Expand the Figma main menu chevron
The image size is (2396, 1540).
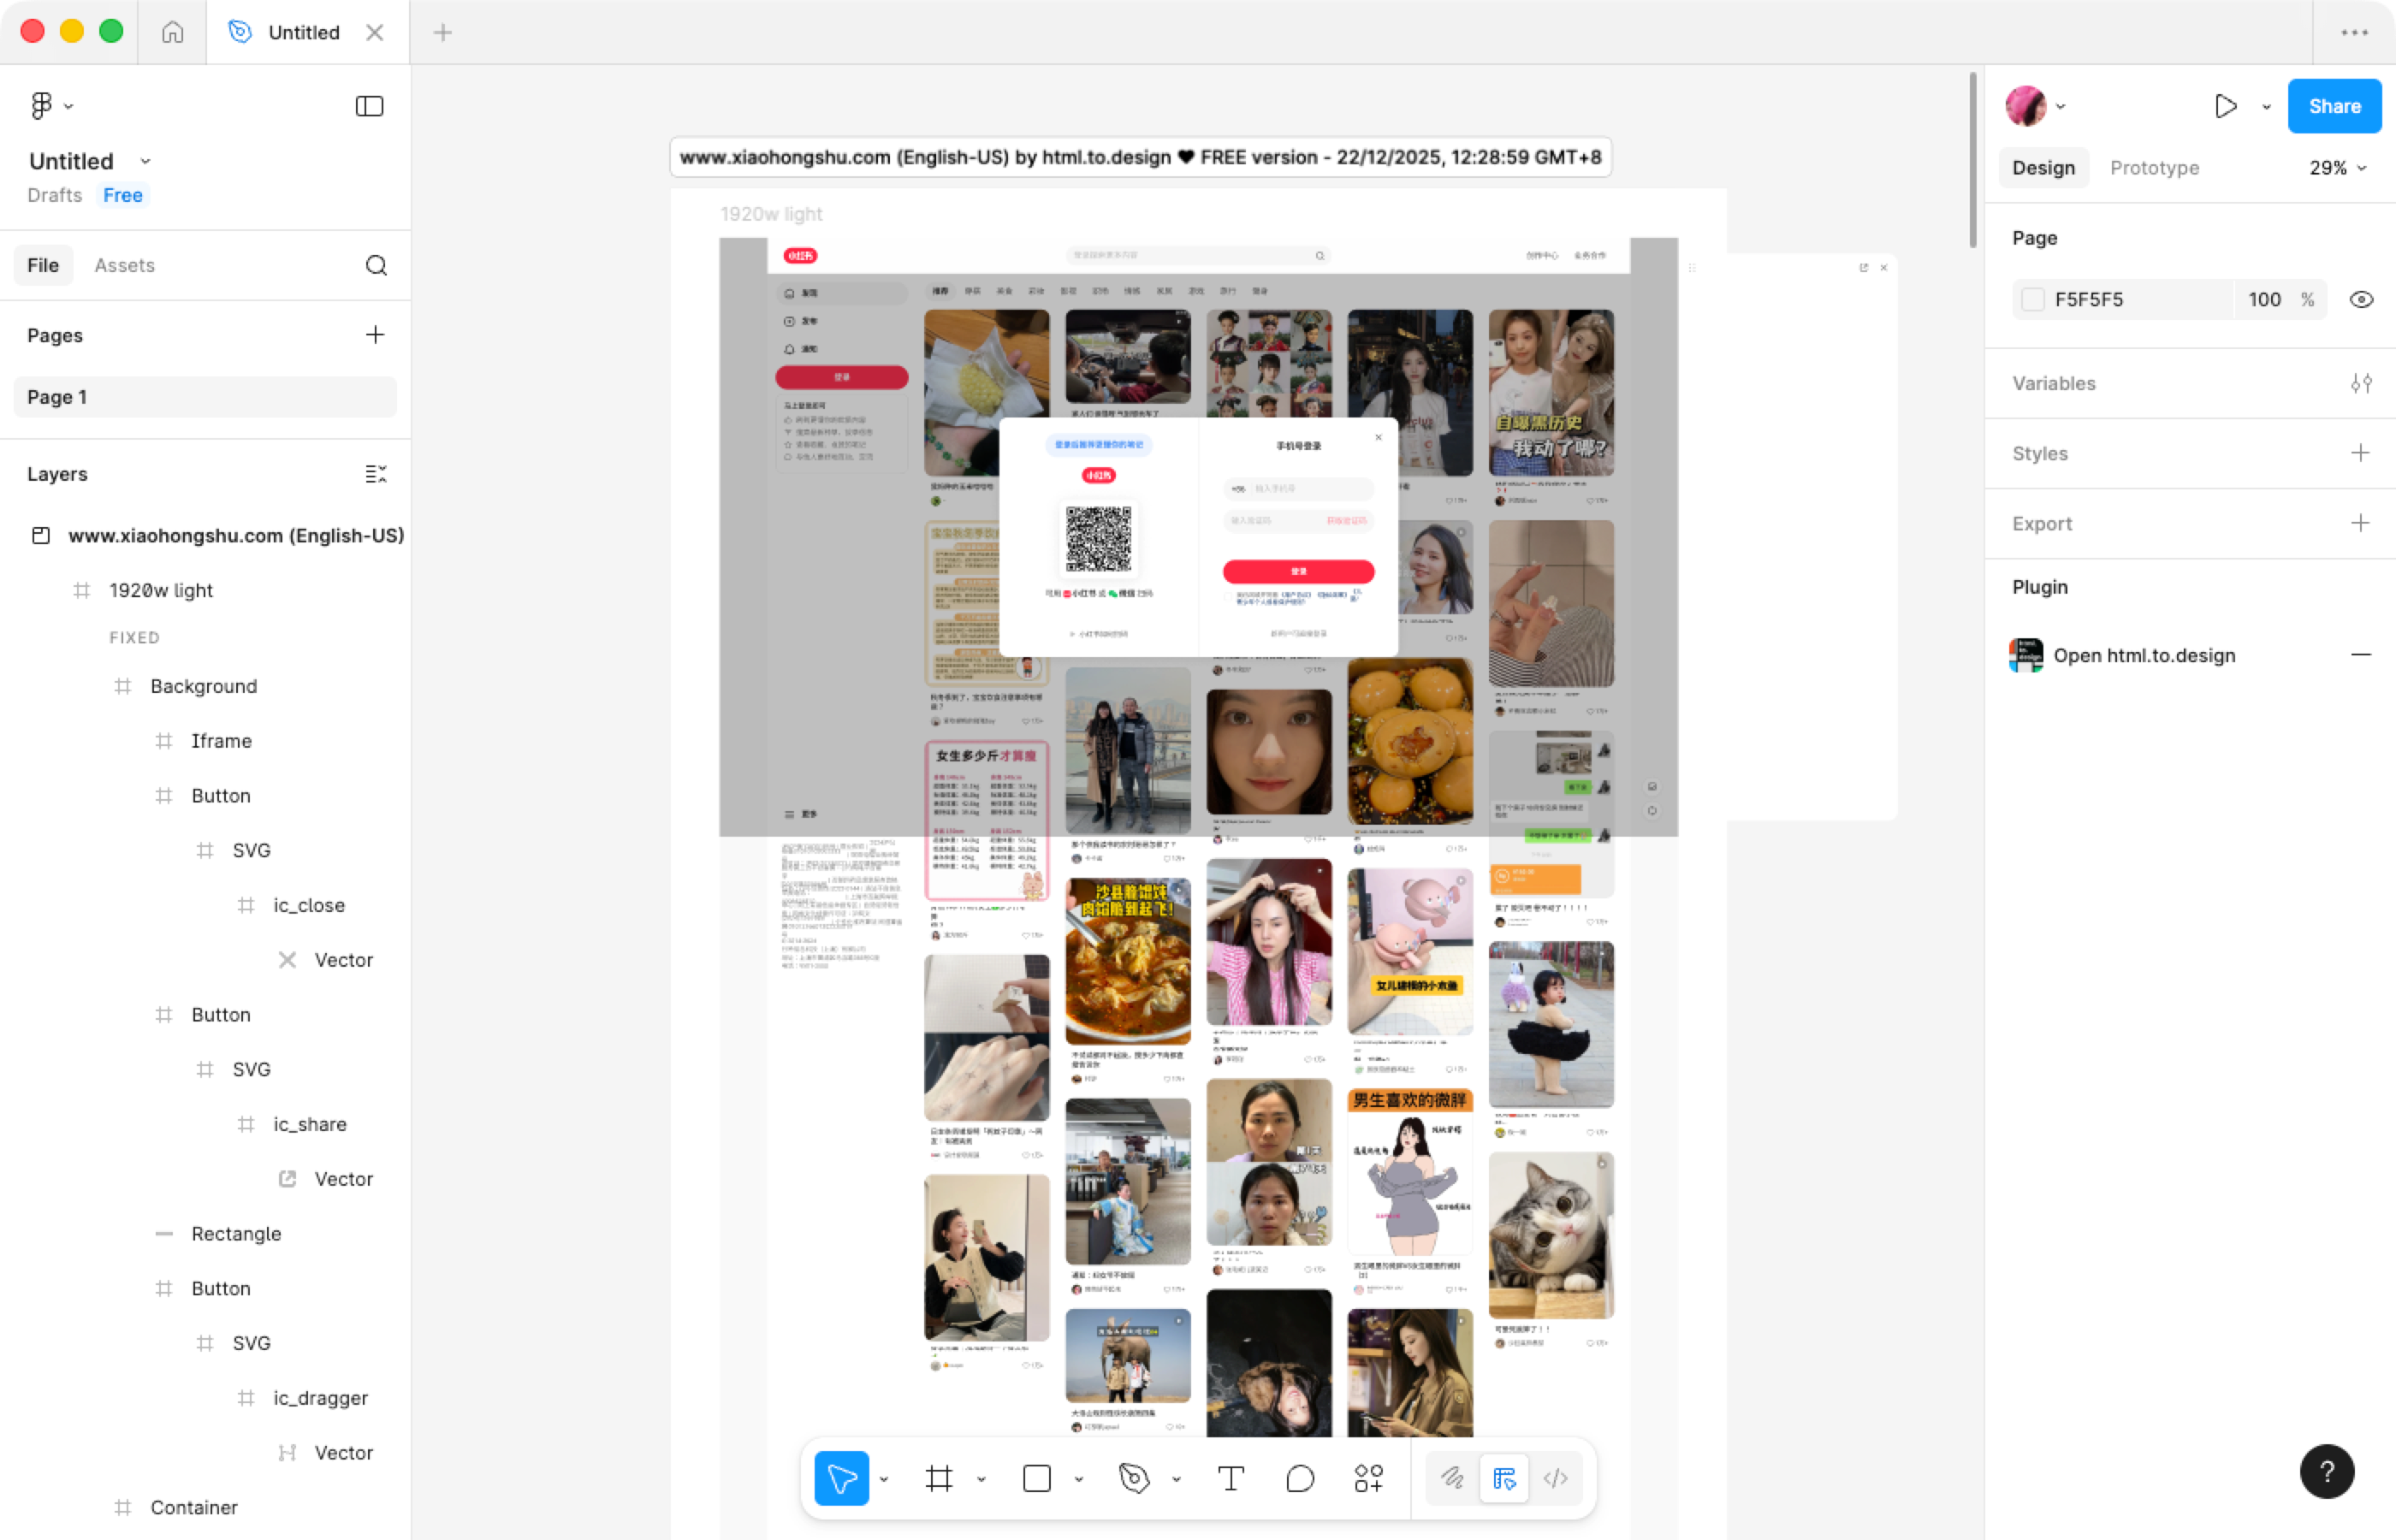click(69, 106)
